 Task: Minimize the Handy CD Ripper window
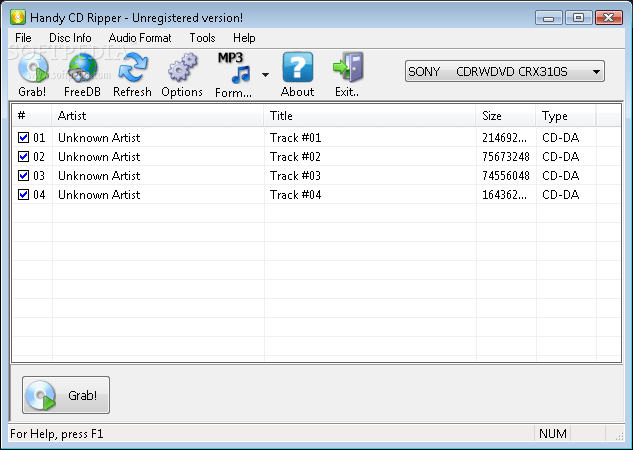pos(549,18)
